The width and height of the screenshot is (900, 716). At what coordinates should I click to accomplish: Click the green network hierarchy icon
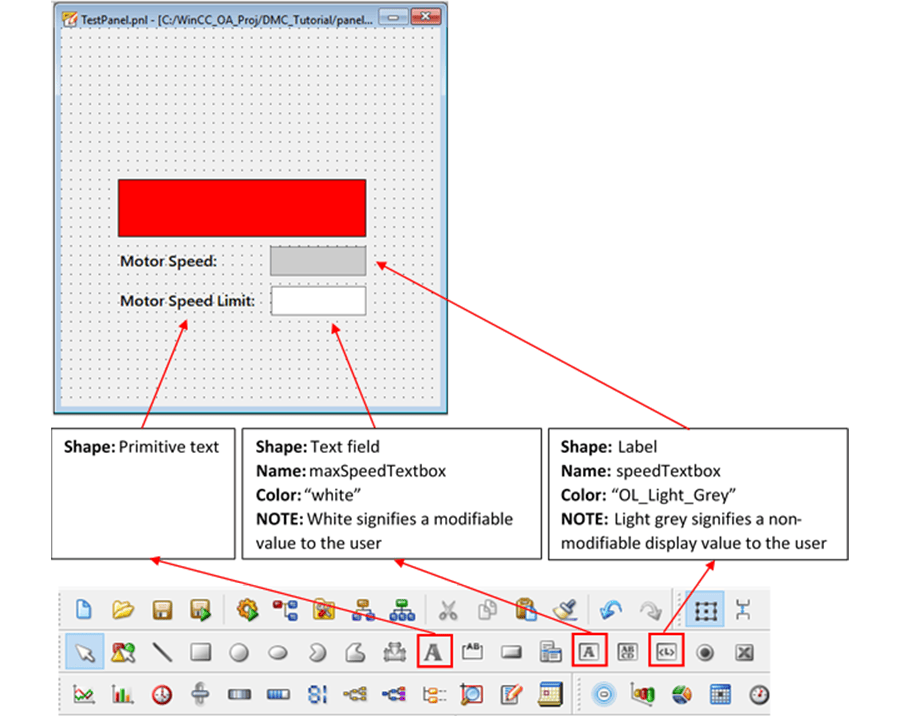tap(402, 610)
